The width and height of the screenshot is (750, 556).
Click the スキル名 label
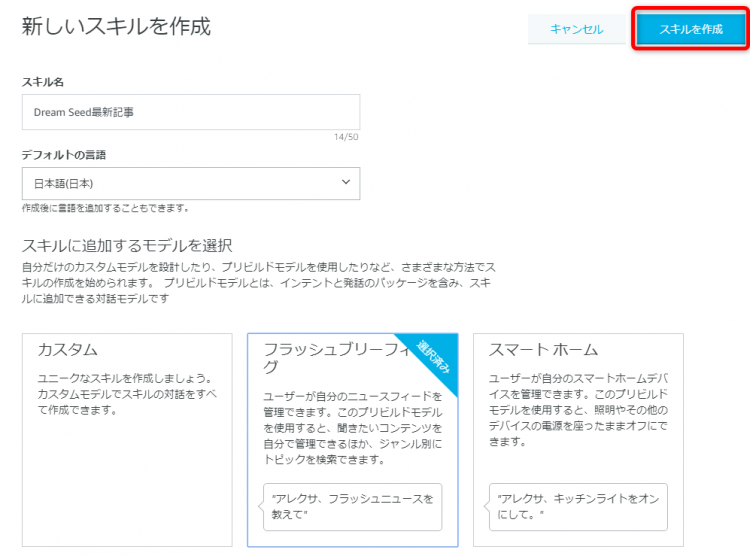pos(43,82)
